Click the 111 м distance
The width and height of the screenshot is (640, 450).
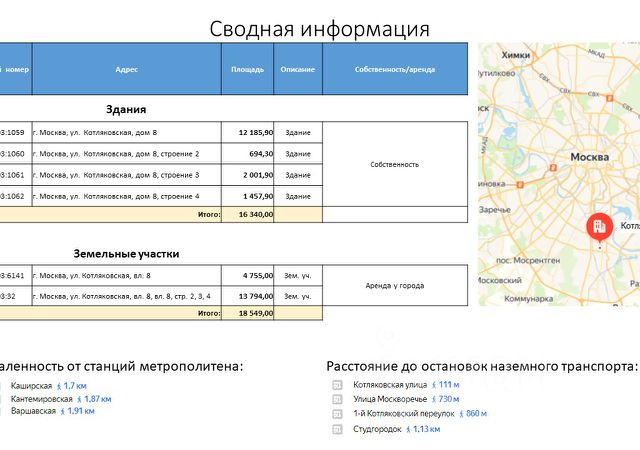449,385
